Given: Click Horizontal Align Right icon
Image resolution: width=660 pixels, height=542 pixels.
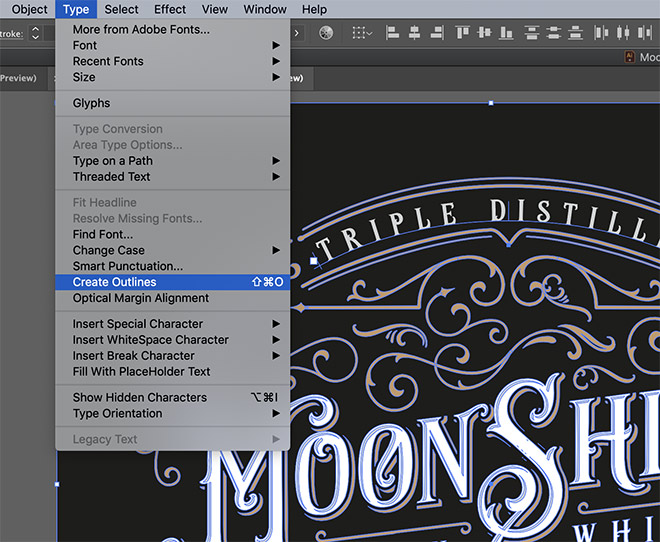Looking at the screenshot, I should (x=436, y=33).
